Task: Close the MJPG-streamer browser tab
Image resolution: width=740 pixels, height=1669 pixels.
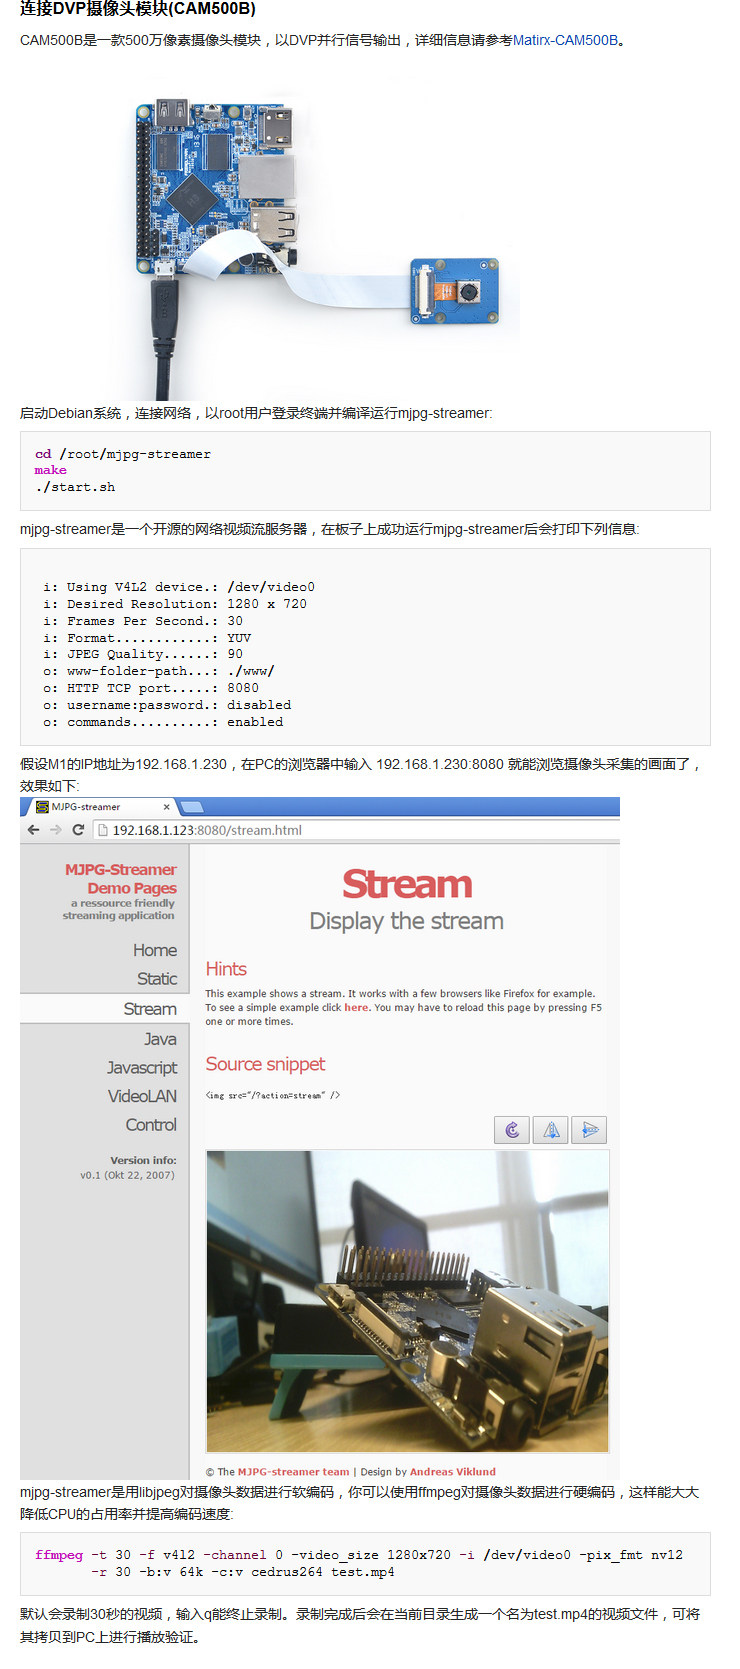Action: (167, 807)
